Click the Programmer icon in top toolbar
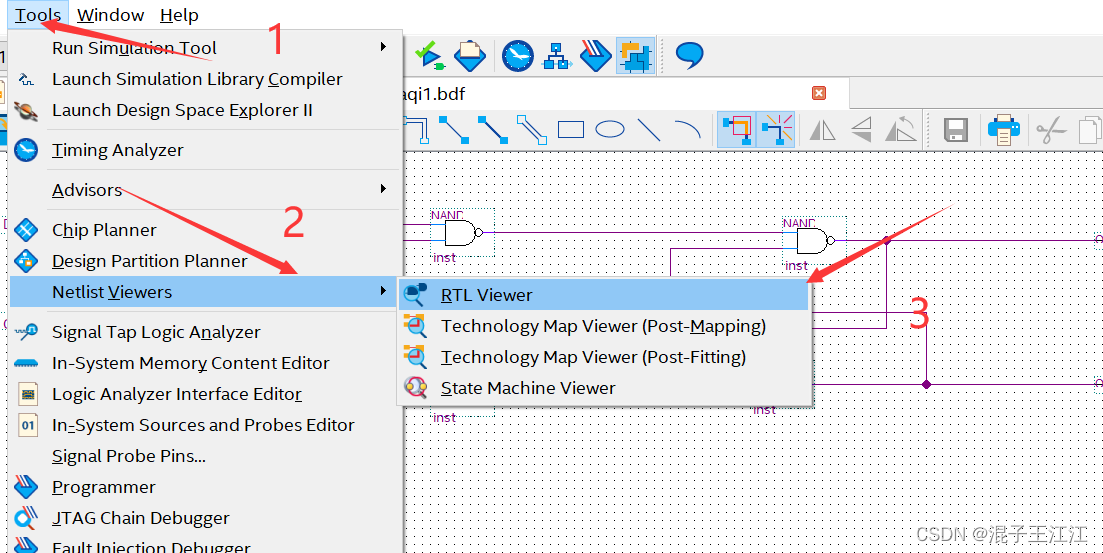This screenshot has height=553, width=1103. (x=596, y=56)
